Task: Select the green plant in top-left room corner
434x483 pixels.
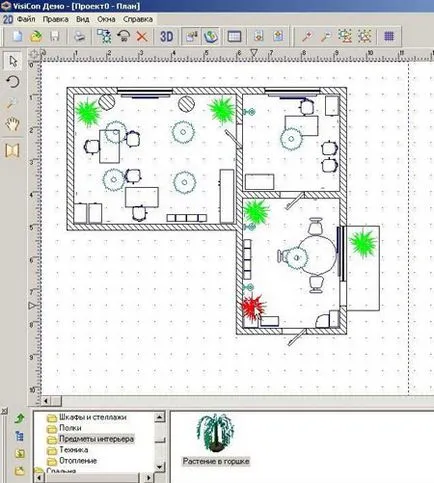Action: [88, 112]
